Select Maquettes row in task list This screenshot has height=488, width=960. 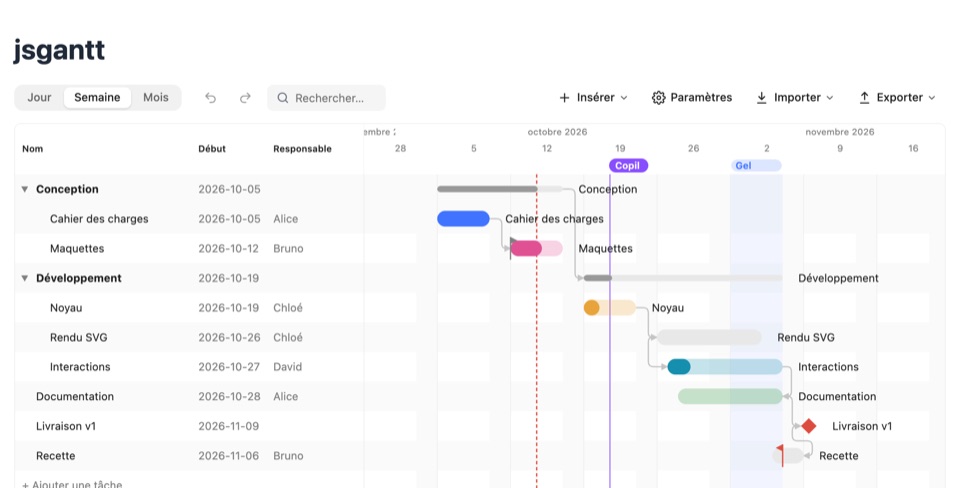pyautogui.click(x=189, y=249)
